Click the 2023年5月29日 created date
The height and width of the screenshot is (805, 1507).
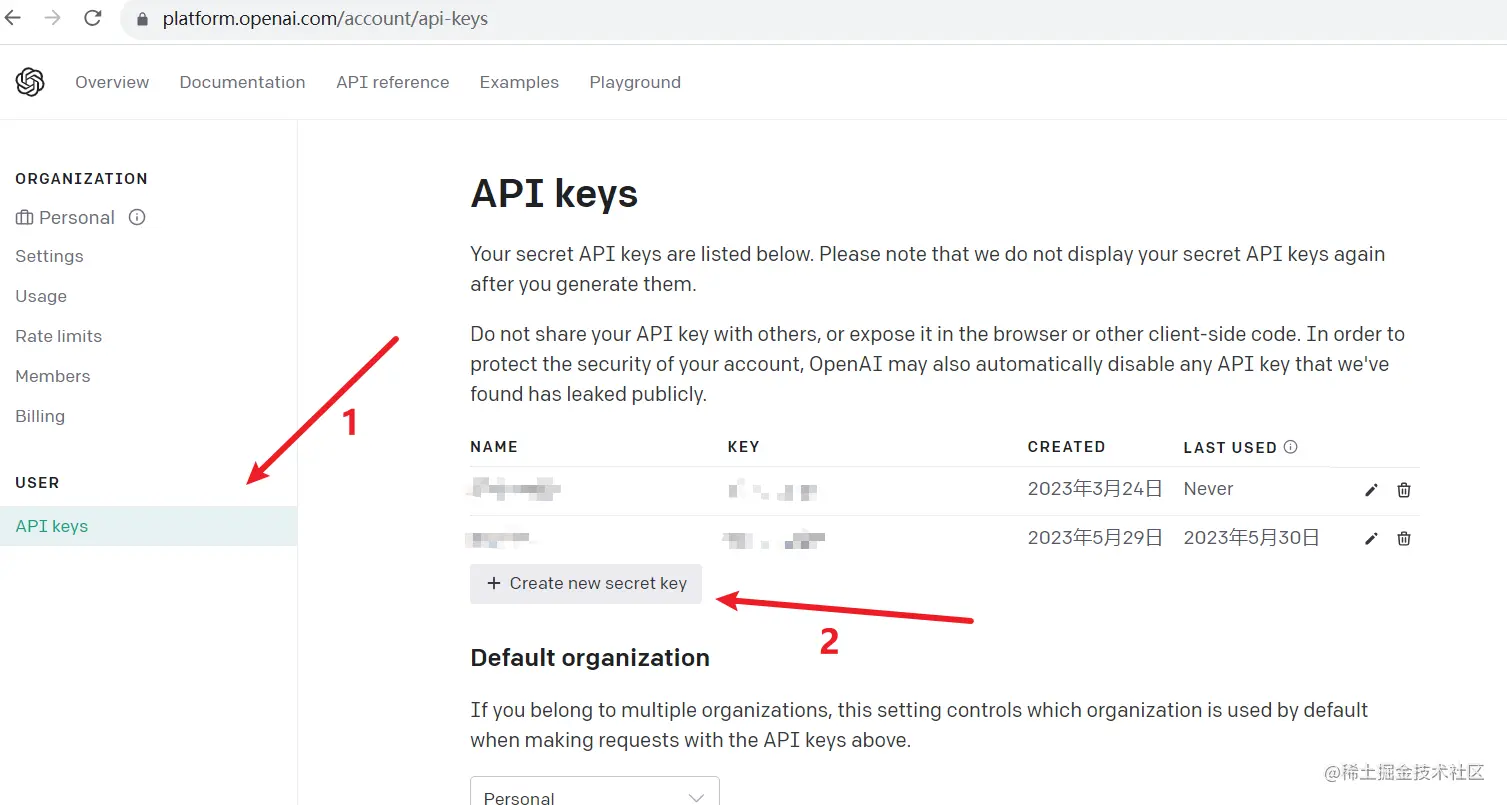point(1095,538)
